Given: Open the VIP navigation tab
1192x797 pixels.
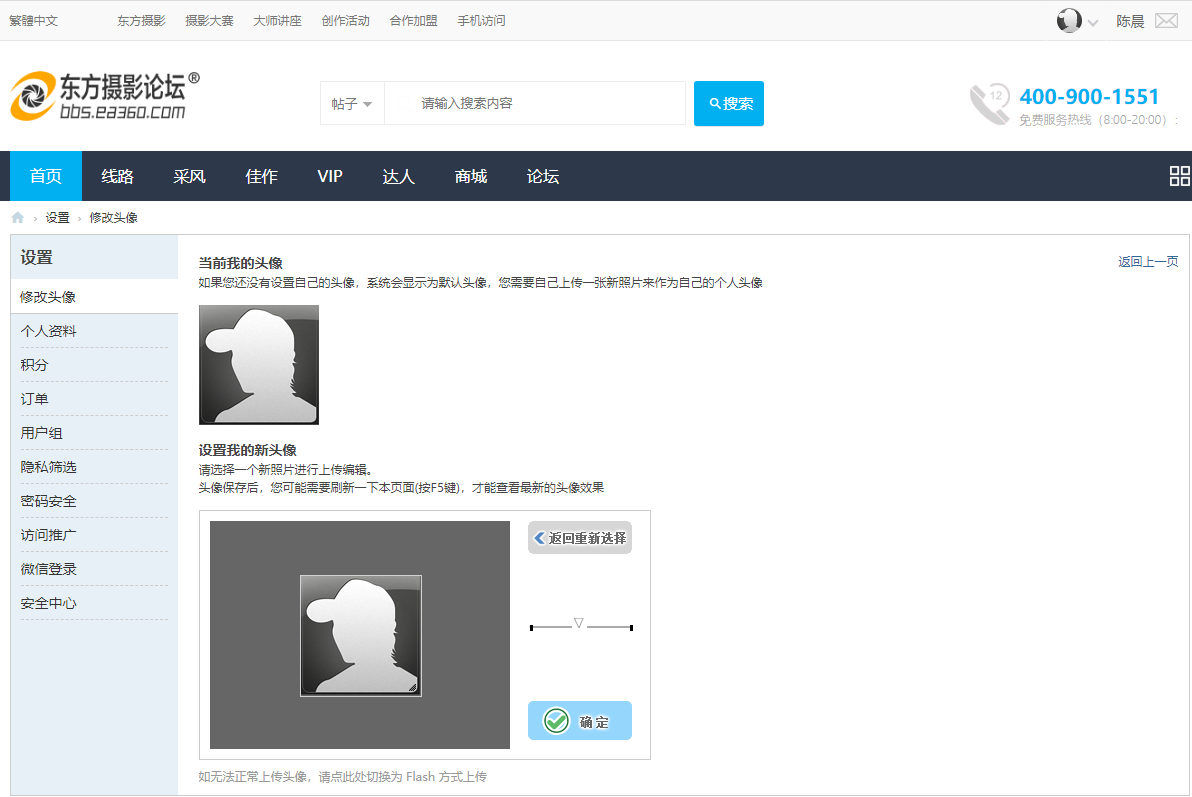Looking at the screenshot, I should pos(330,176).
